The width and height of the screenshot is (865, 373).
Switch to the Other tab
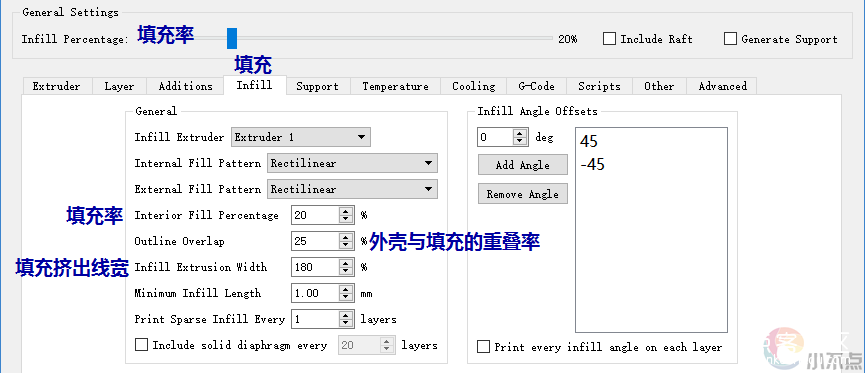point(659,87)
